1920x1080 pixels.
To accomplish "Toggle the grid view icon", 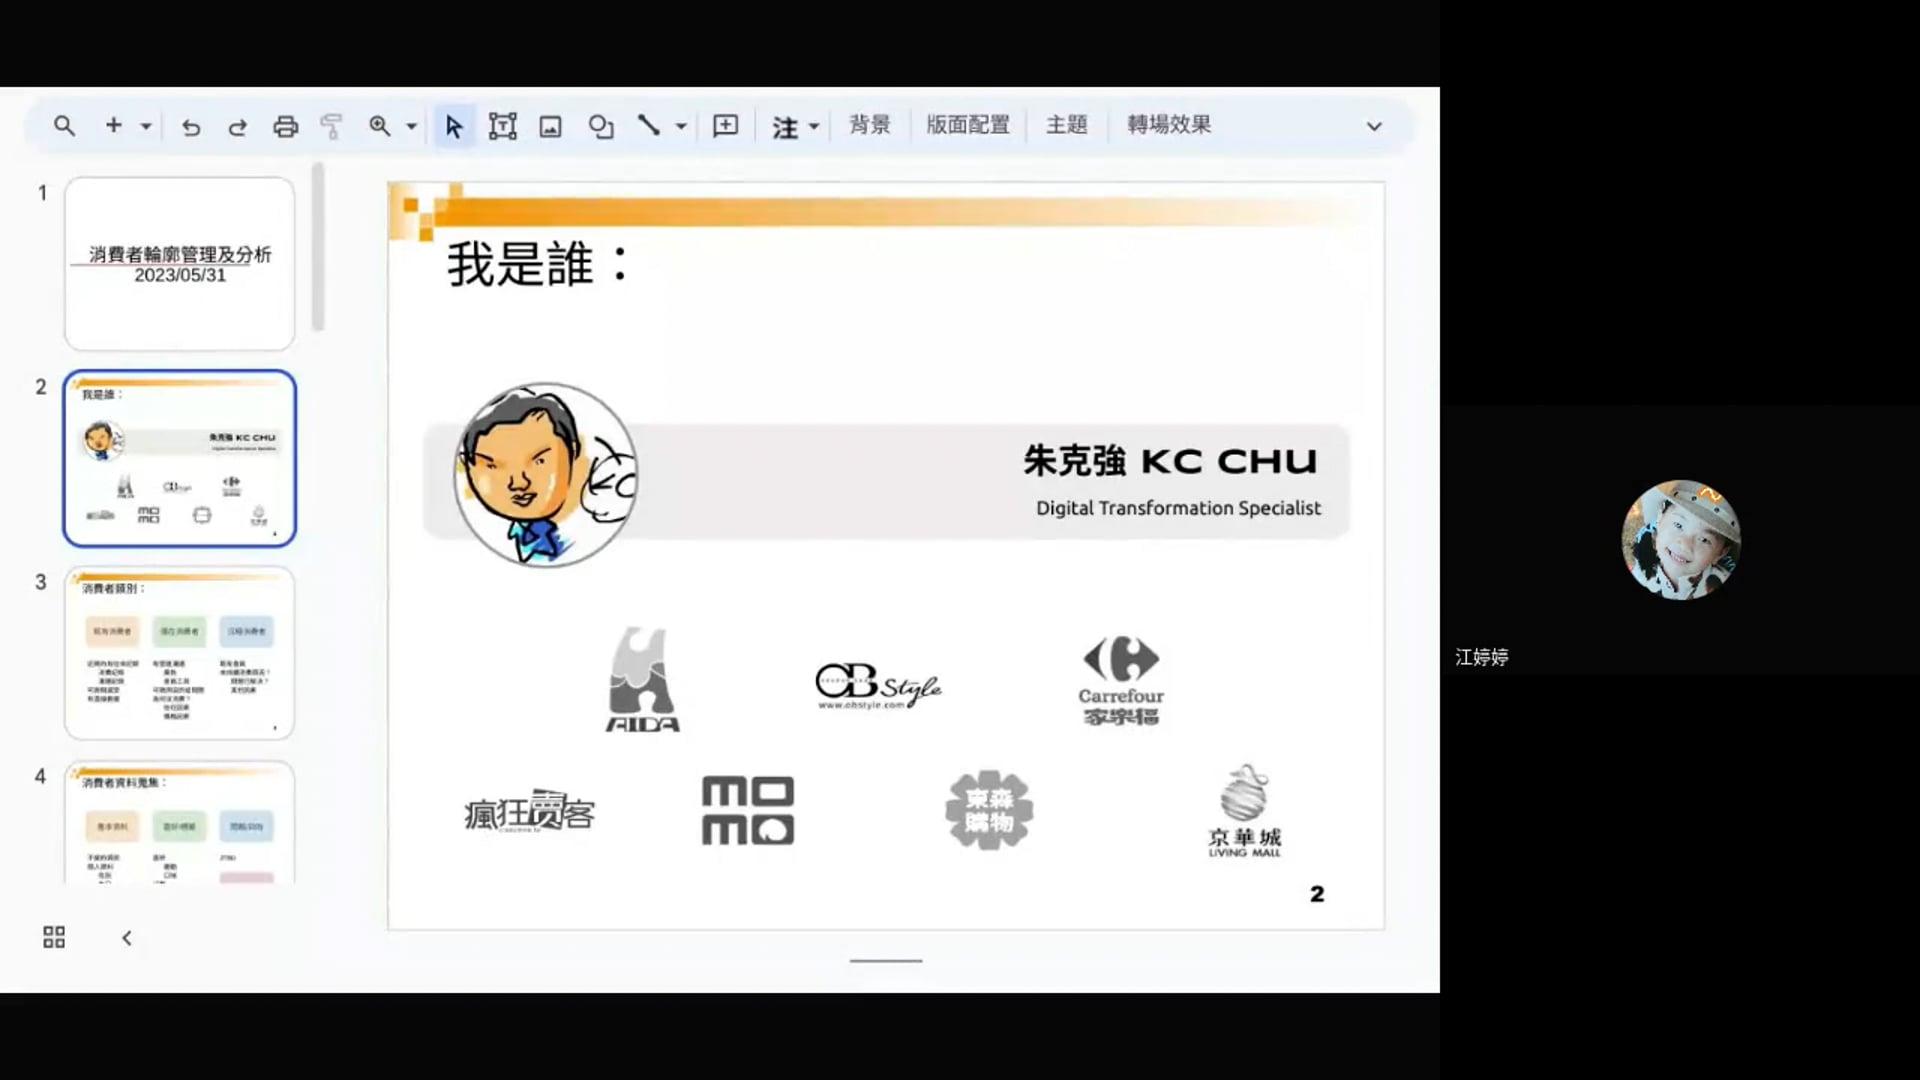I will [x=54, y=937].
